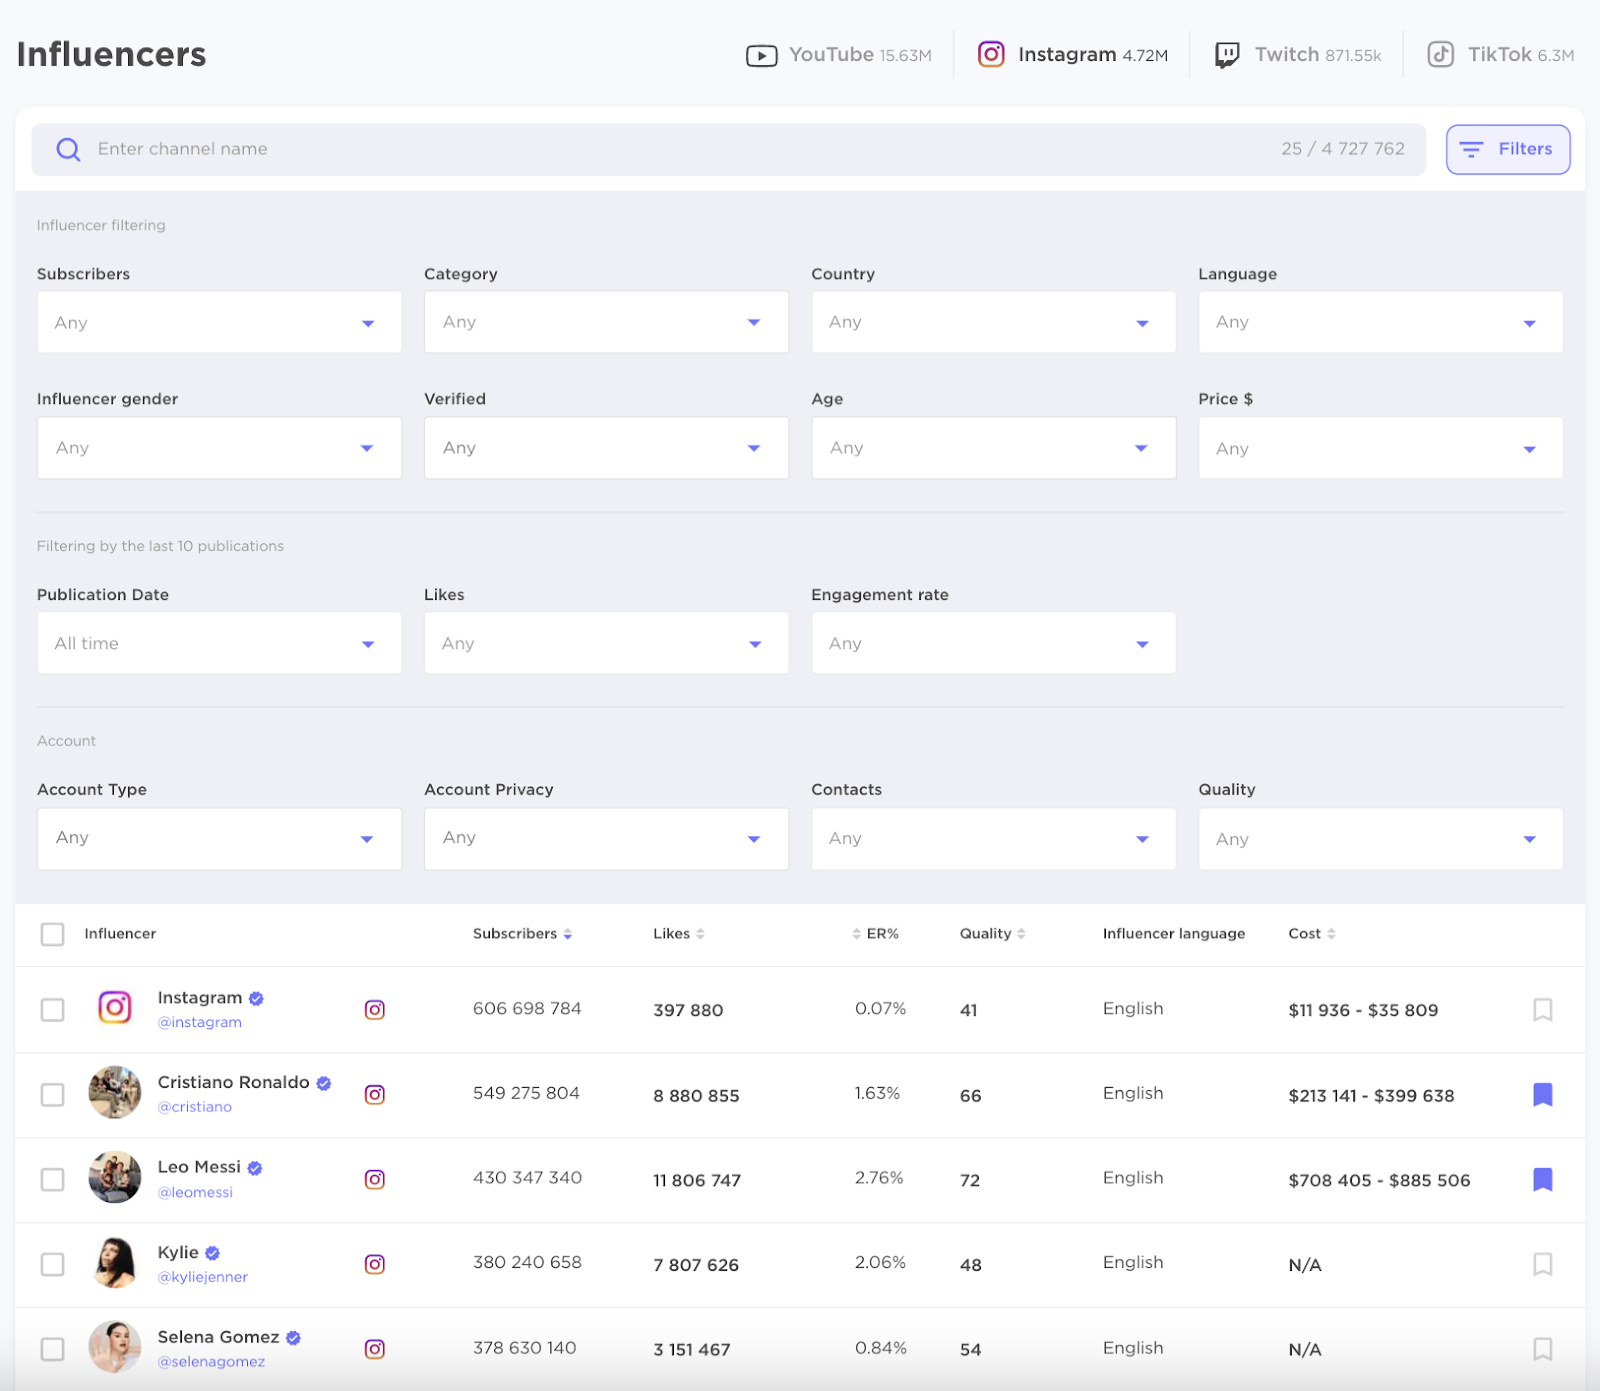This screenshot has height=1391, width=1600.
Task: Toggle the select-all influencers checkbox
Action: [52, 934]
